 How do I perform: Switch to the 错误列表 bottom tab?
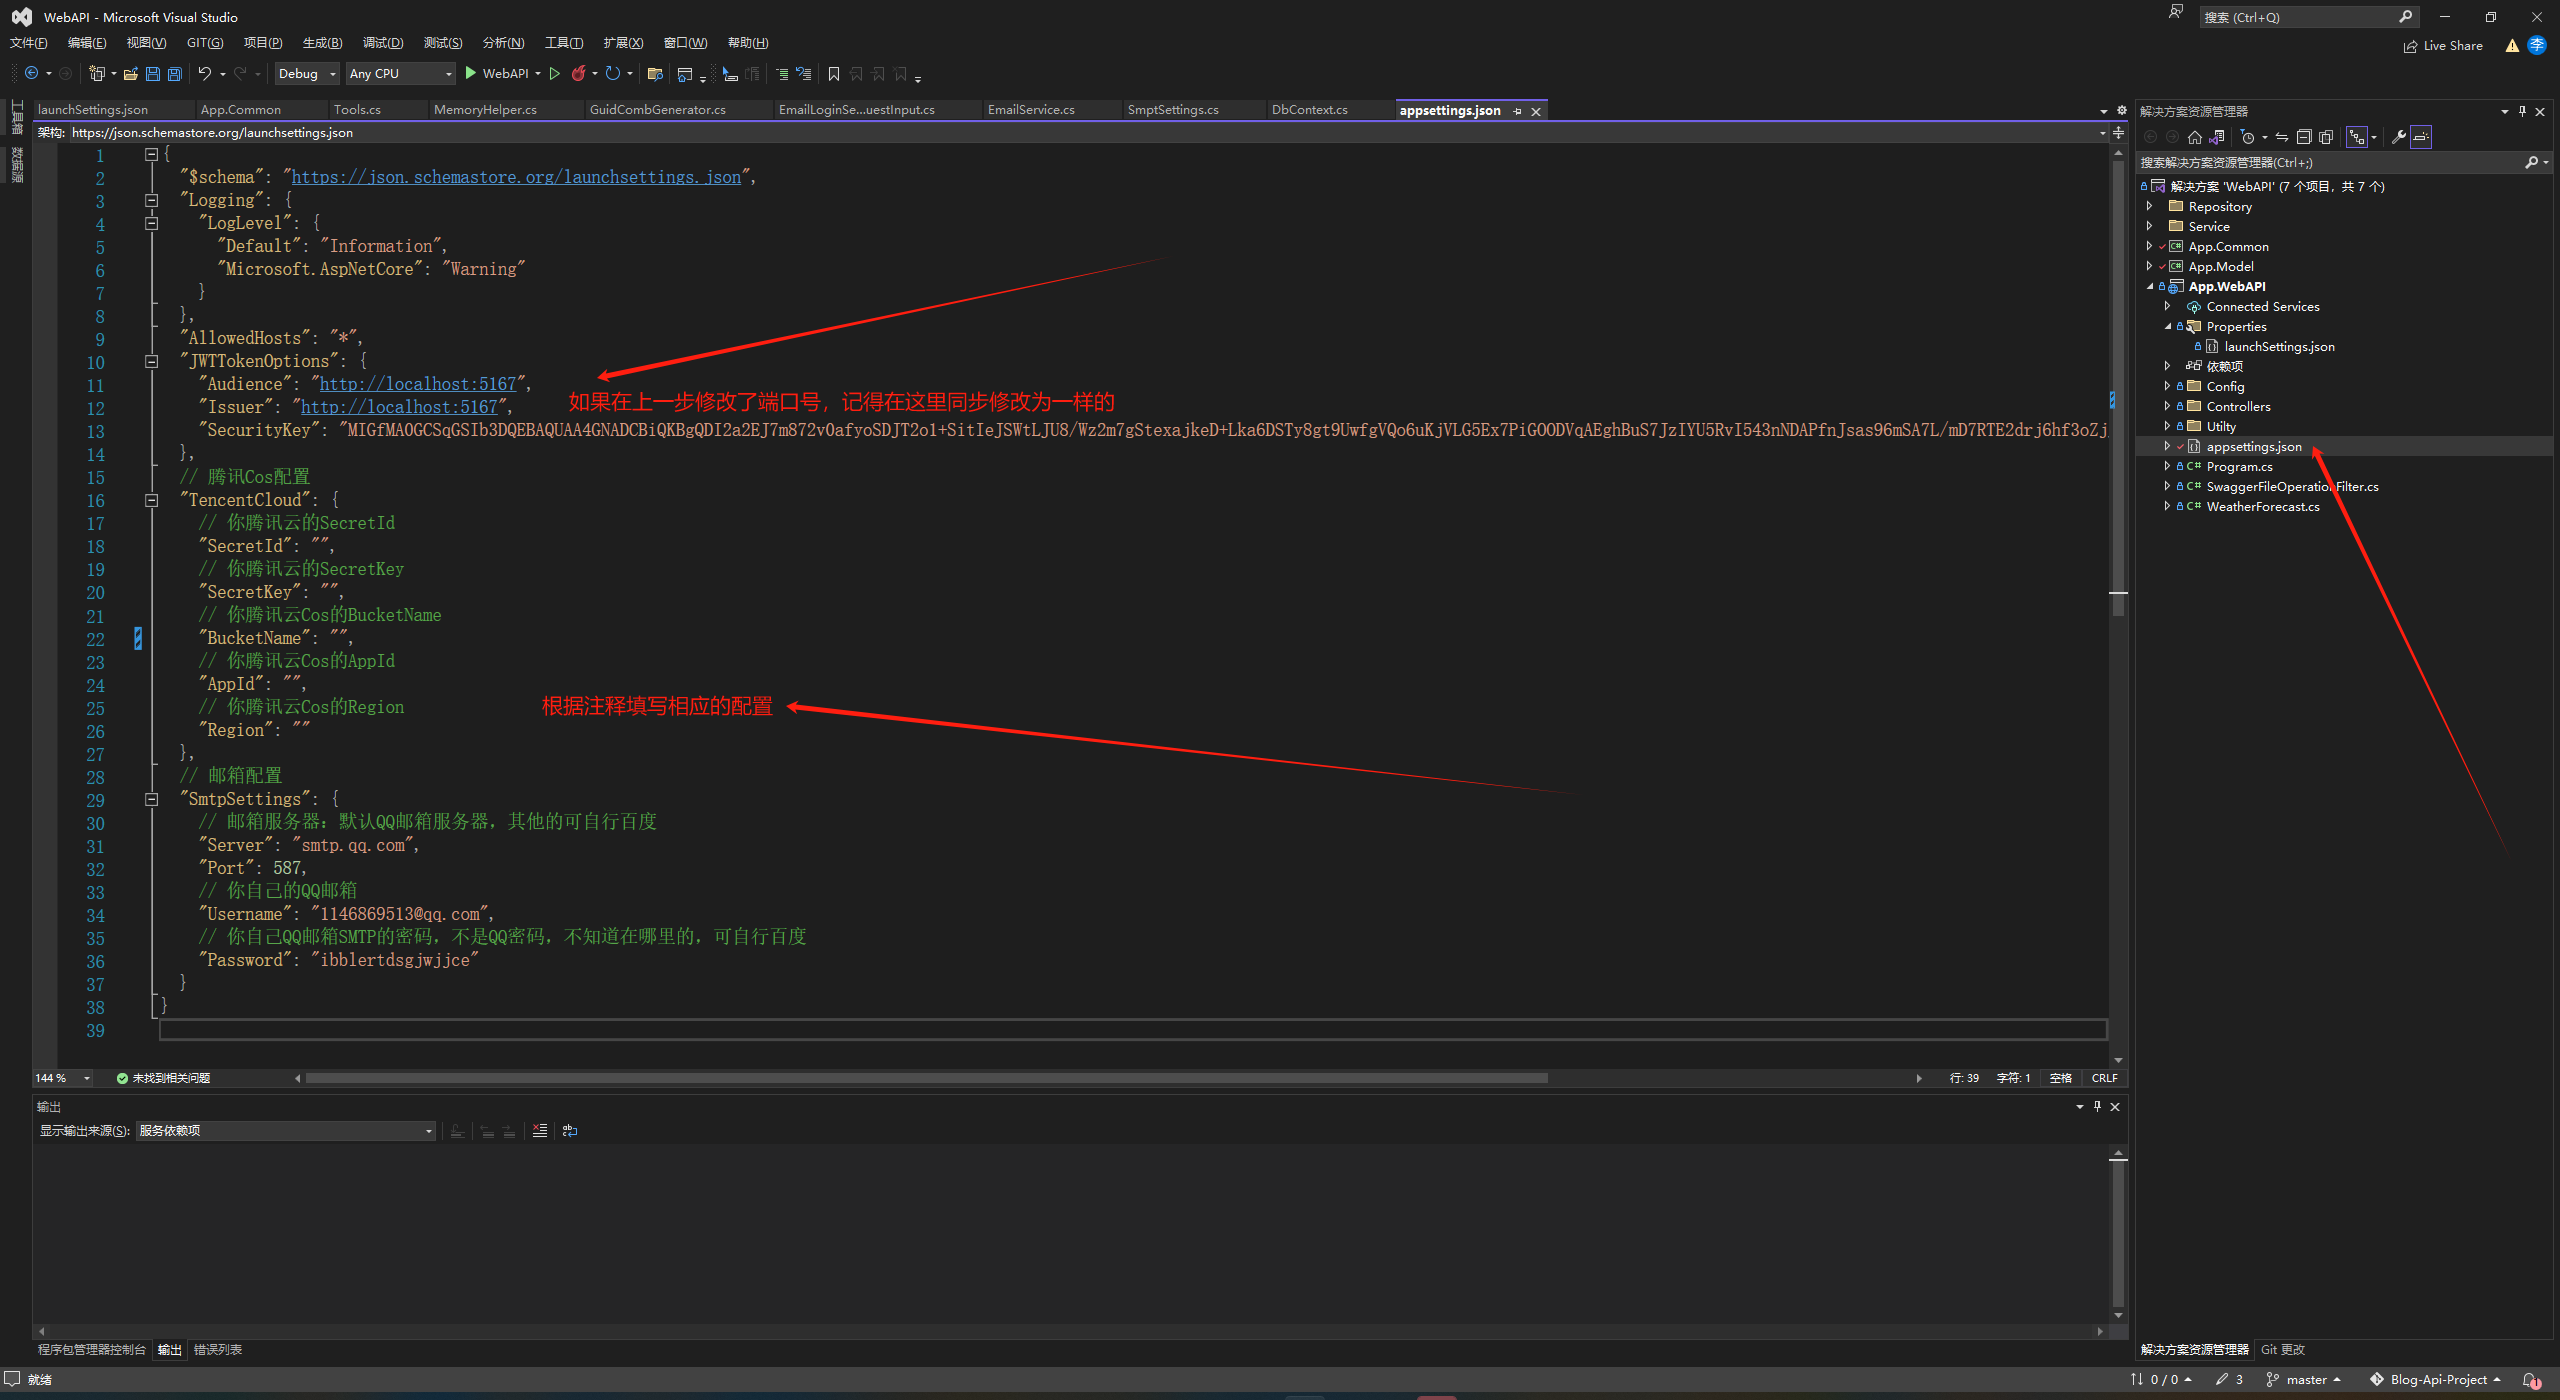(x=218, y=1350)
